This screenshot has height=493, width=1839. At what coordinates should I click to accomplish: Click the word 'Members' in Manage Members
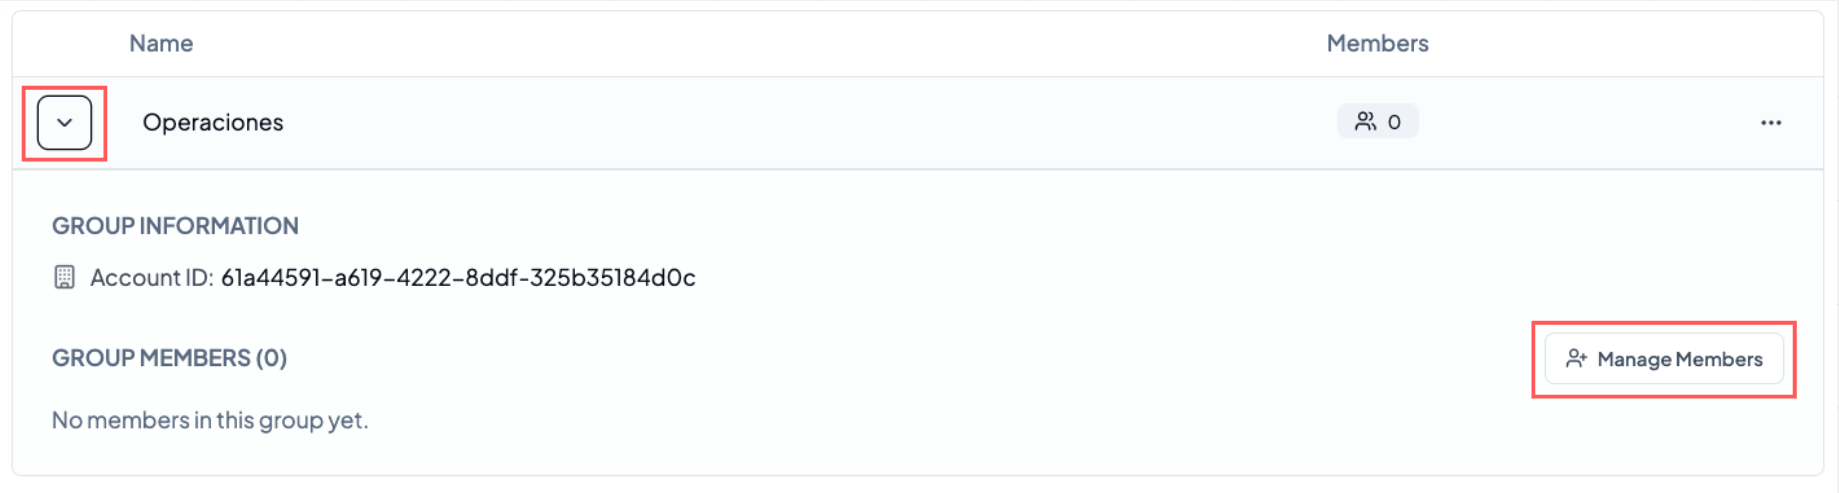click(1719, 359)
